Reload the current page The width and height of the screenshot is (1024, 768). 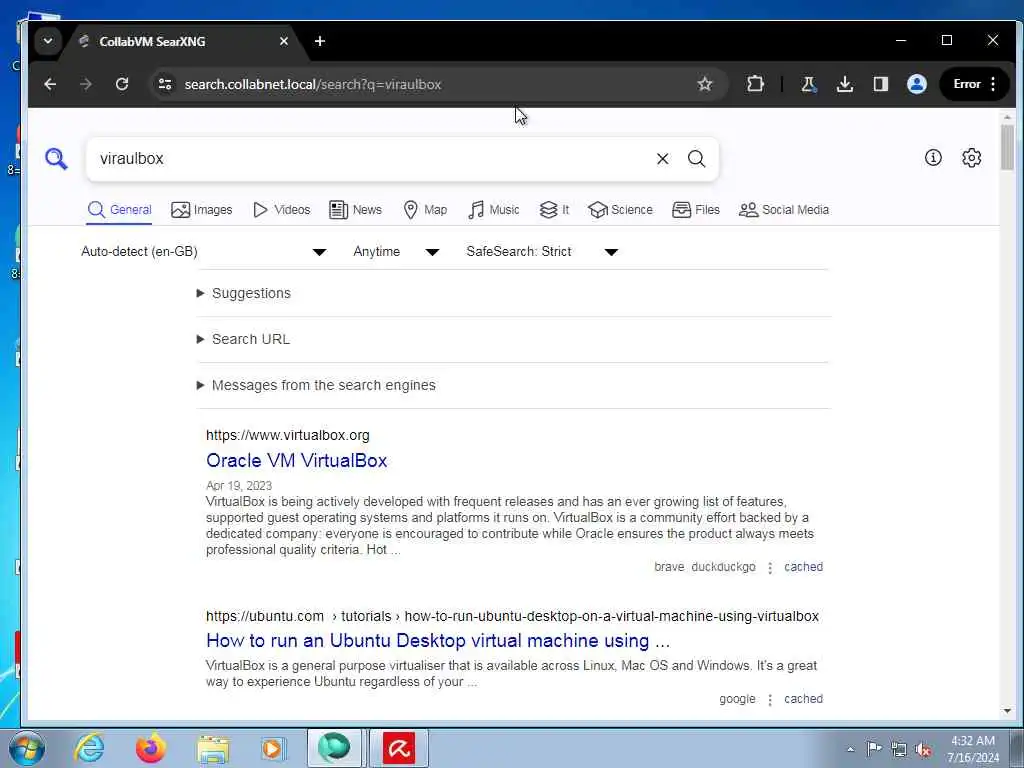point(121,84)
